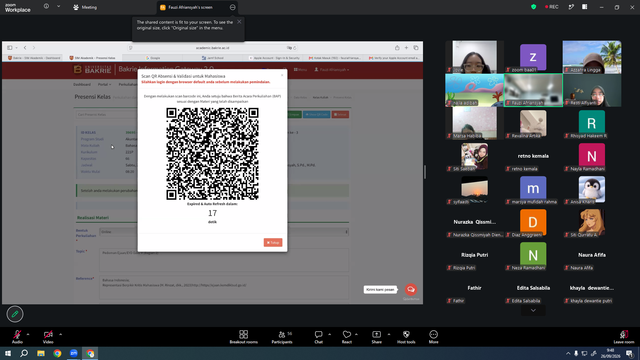The image size is (640, 360).
Task: Select Diaz Anggraeni participant tile
Action: pyautogui.click(x=533, y=222)
